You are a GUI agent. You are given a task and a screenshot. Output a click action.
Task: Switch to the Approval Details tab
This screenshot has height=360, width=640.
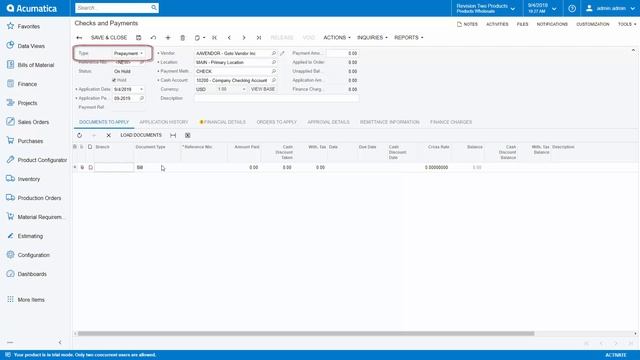coord(328,122)
